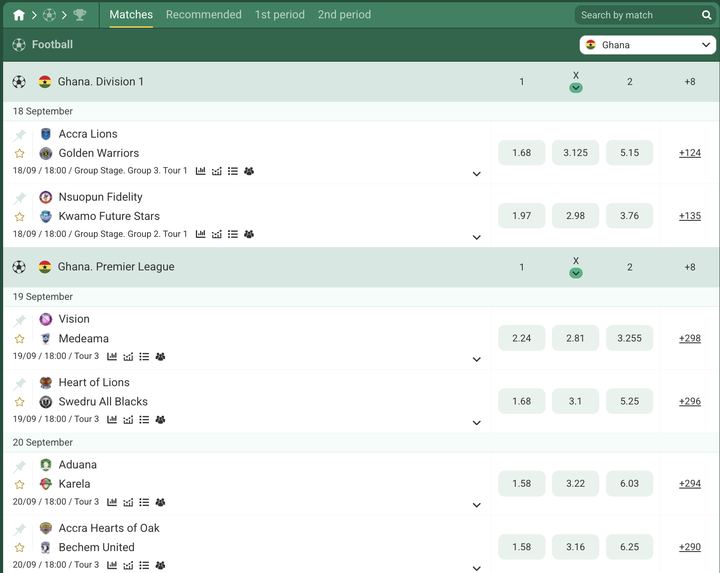This screenshot has height=573, width=720.
Task: Click the Ghana Division 1 football icon
Action: point(19,82)
